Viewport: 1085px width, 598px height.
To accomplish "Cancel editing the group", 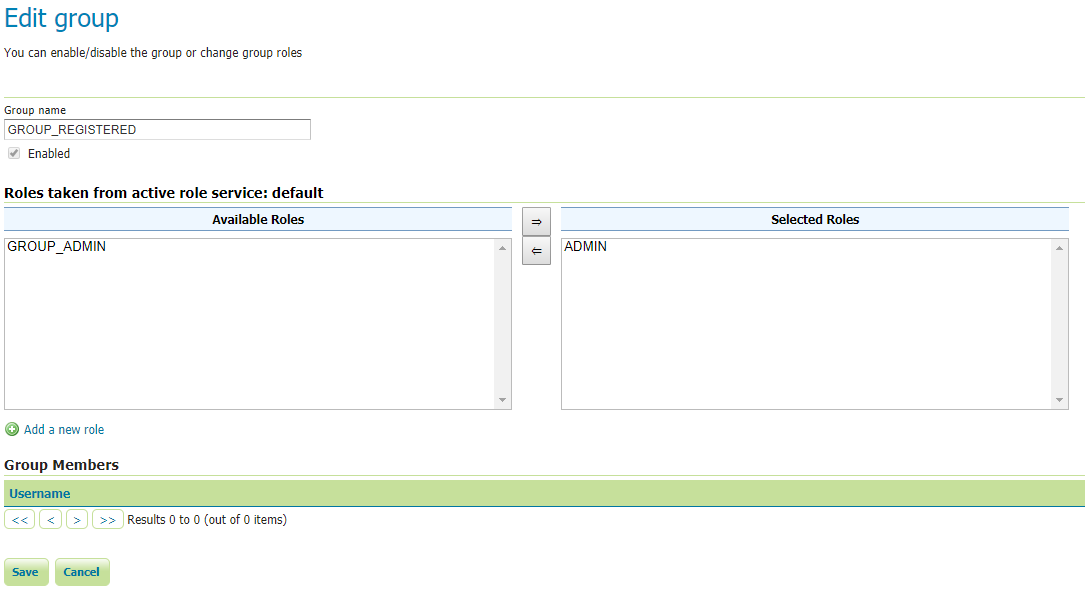I will pyautogui.click(x=82, y=572).
